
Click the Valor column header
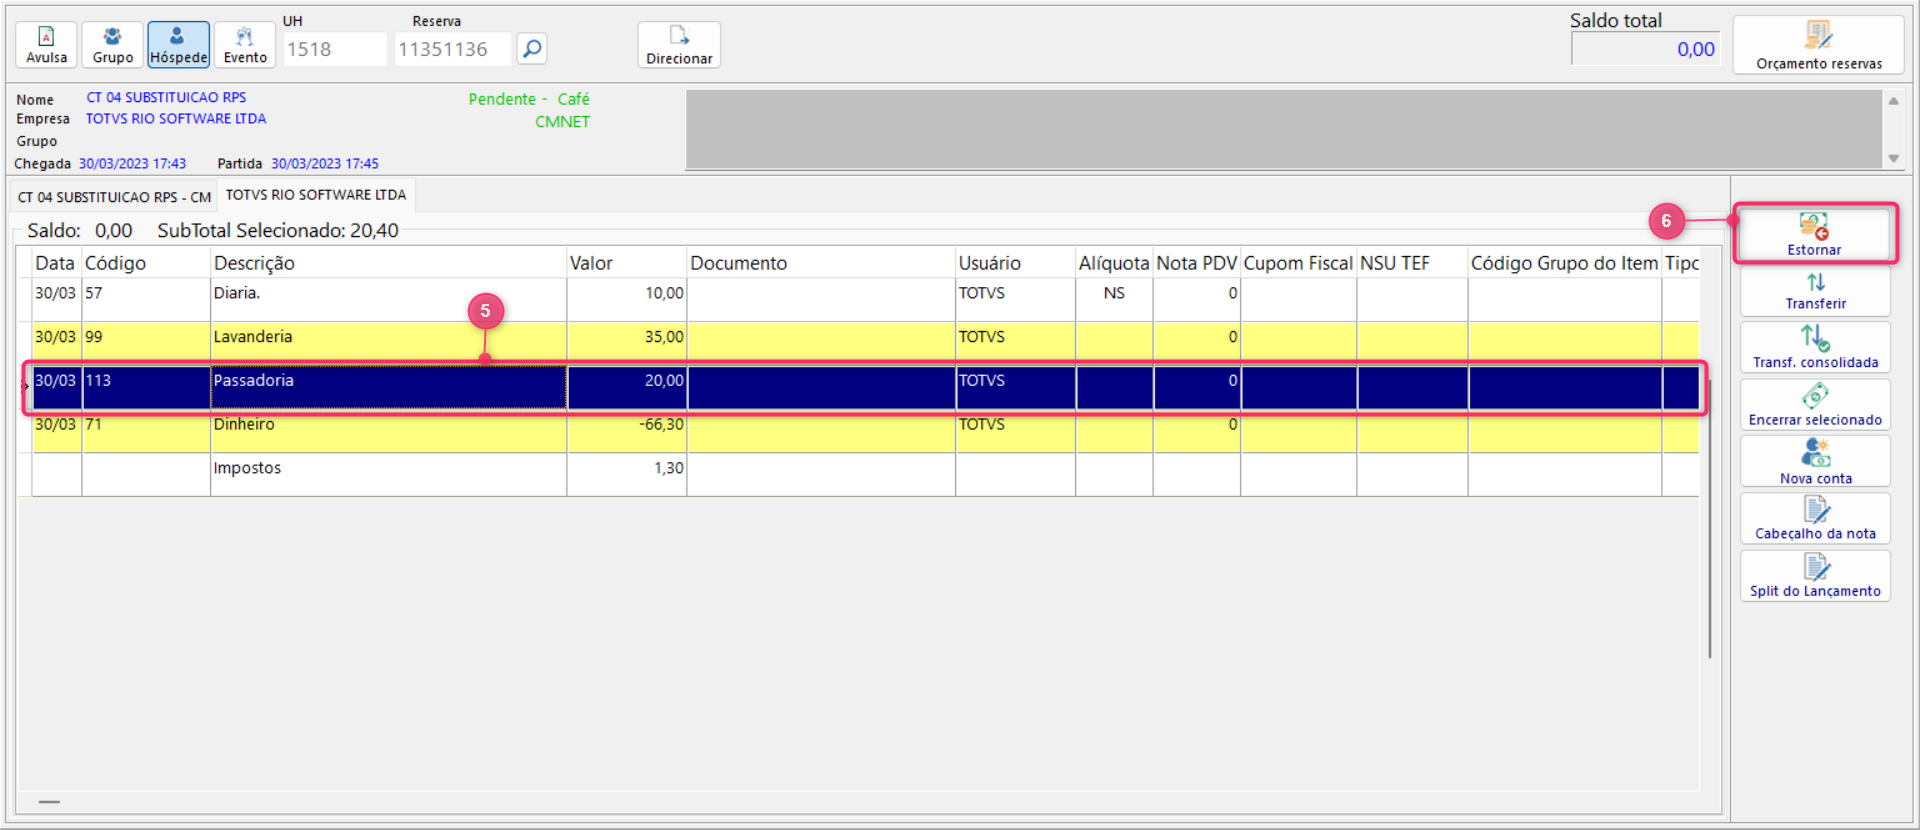[627, 263]
